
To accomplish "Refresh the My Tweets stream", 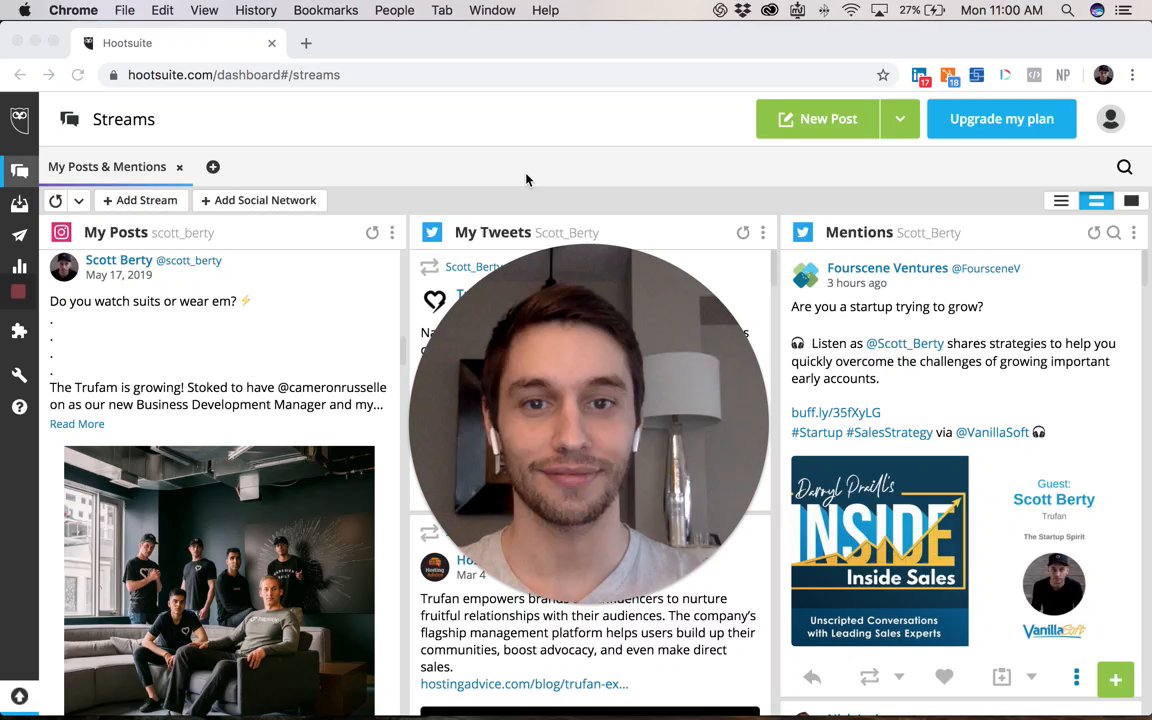I will [x=744, y=233].
